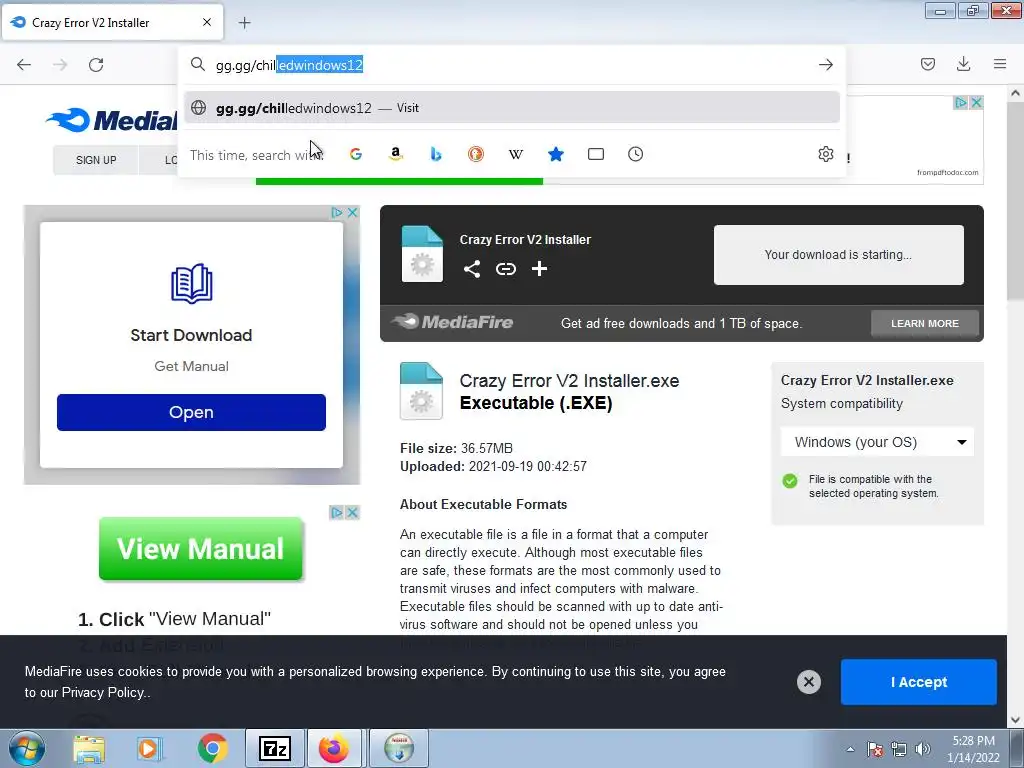This screenshot has height=768, width=1024.
Task: Click the SIGN UP tab on MediaFire
Action: pos(96,160)
